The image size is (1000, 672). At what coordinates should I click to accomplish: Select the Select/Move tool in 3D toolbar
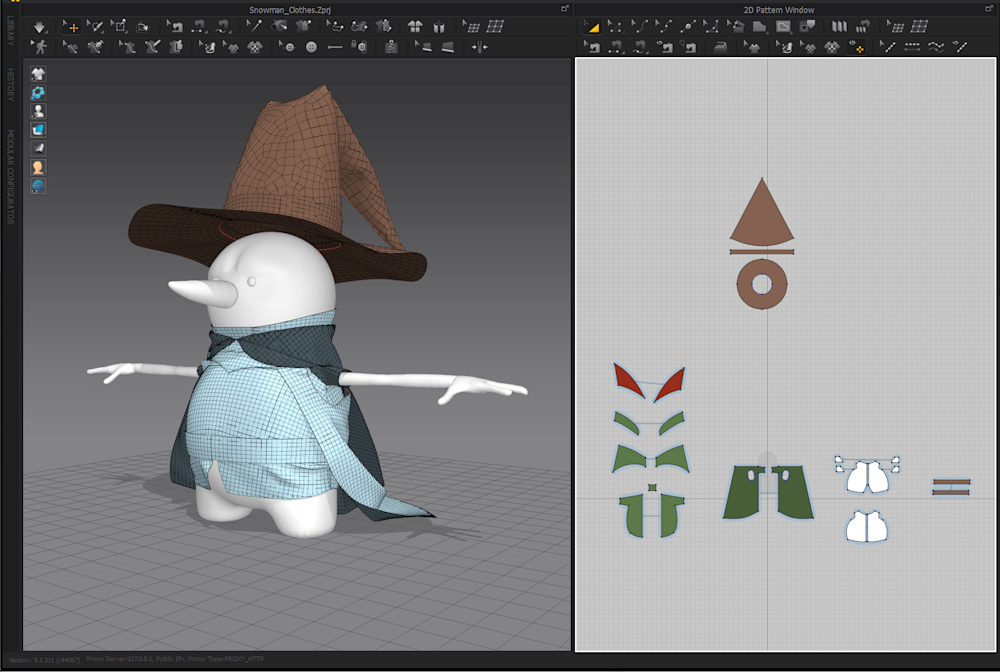coord(71,27)
